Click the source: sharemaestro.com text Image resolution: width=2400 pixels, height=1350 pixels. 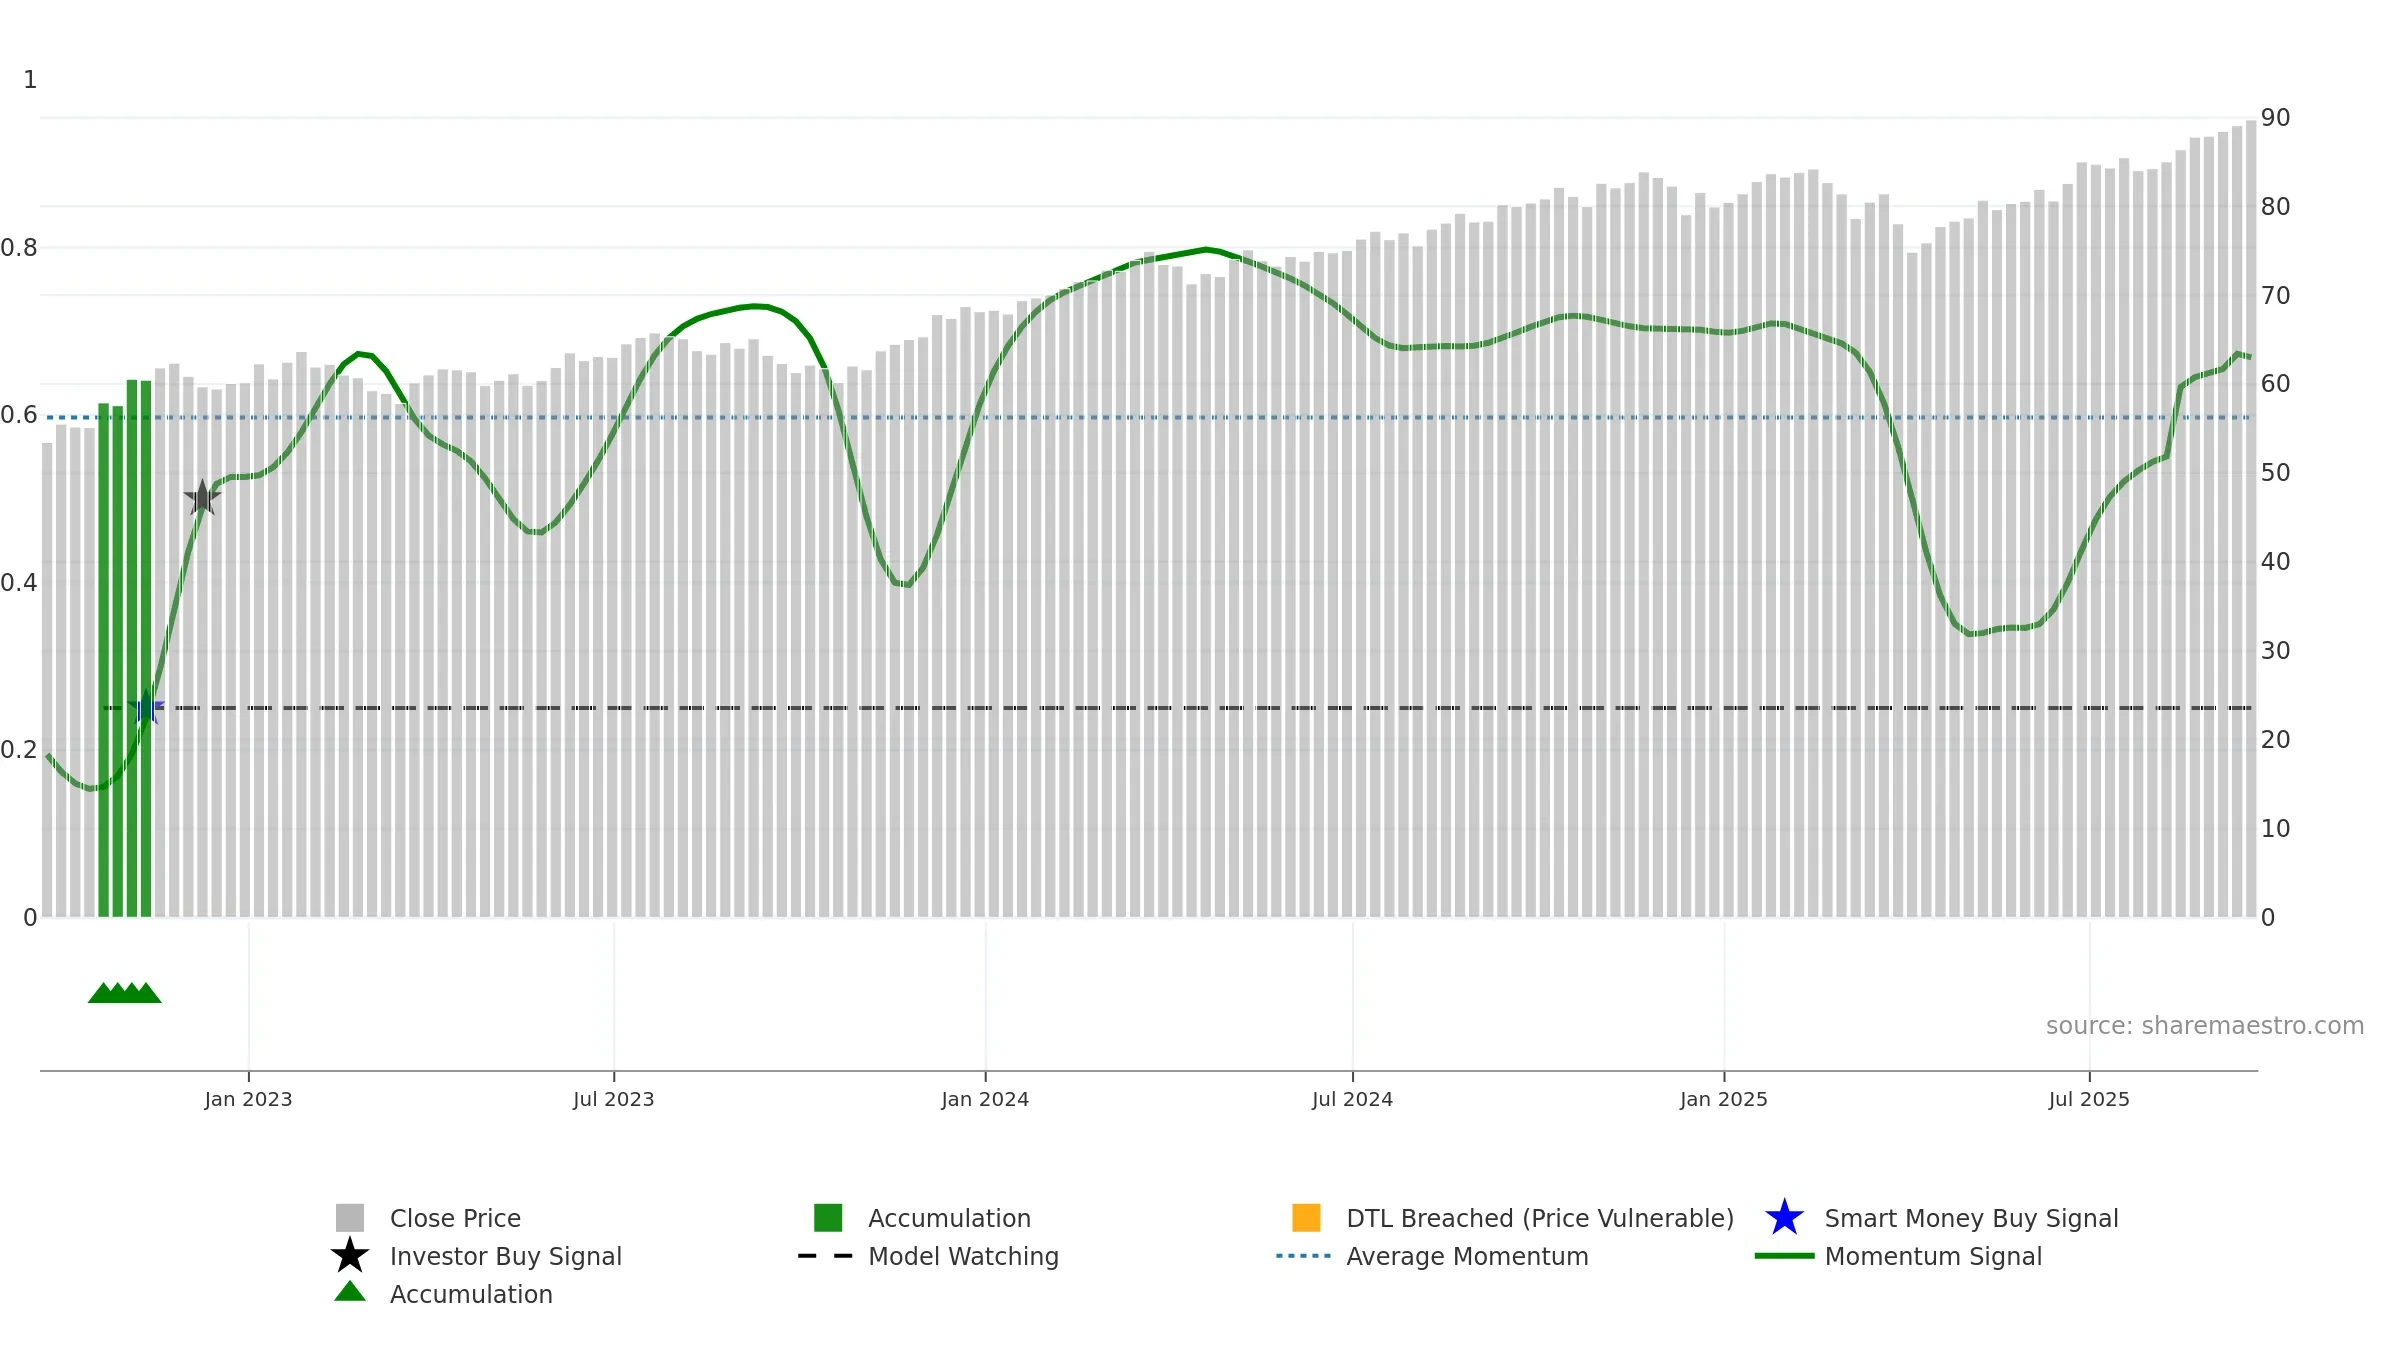tap(2205, 1026)
